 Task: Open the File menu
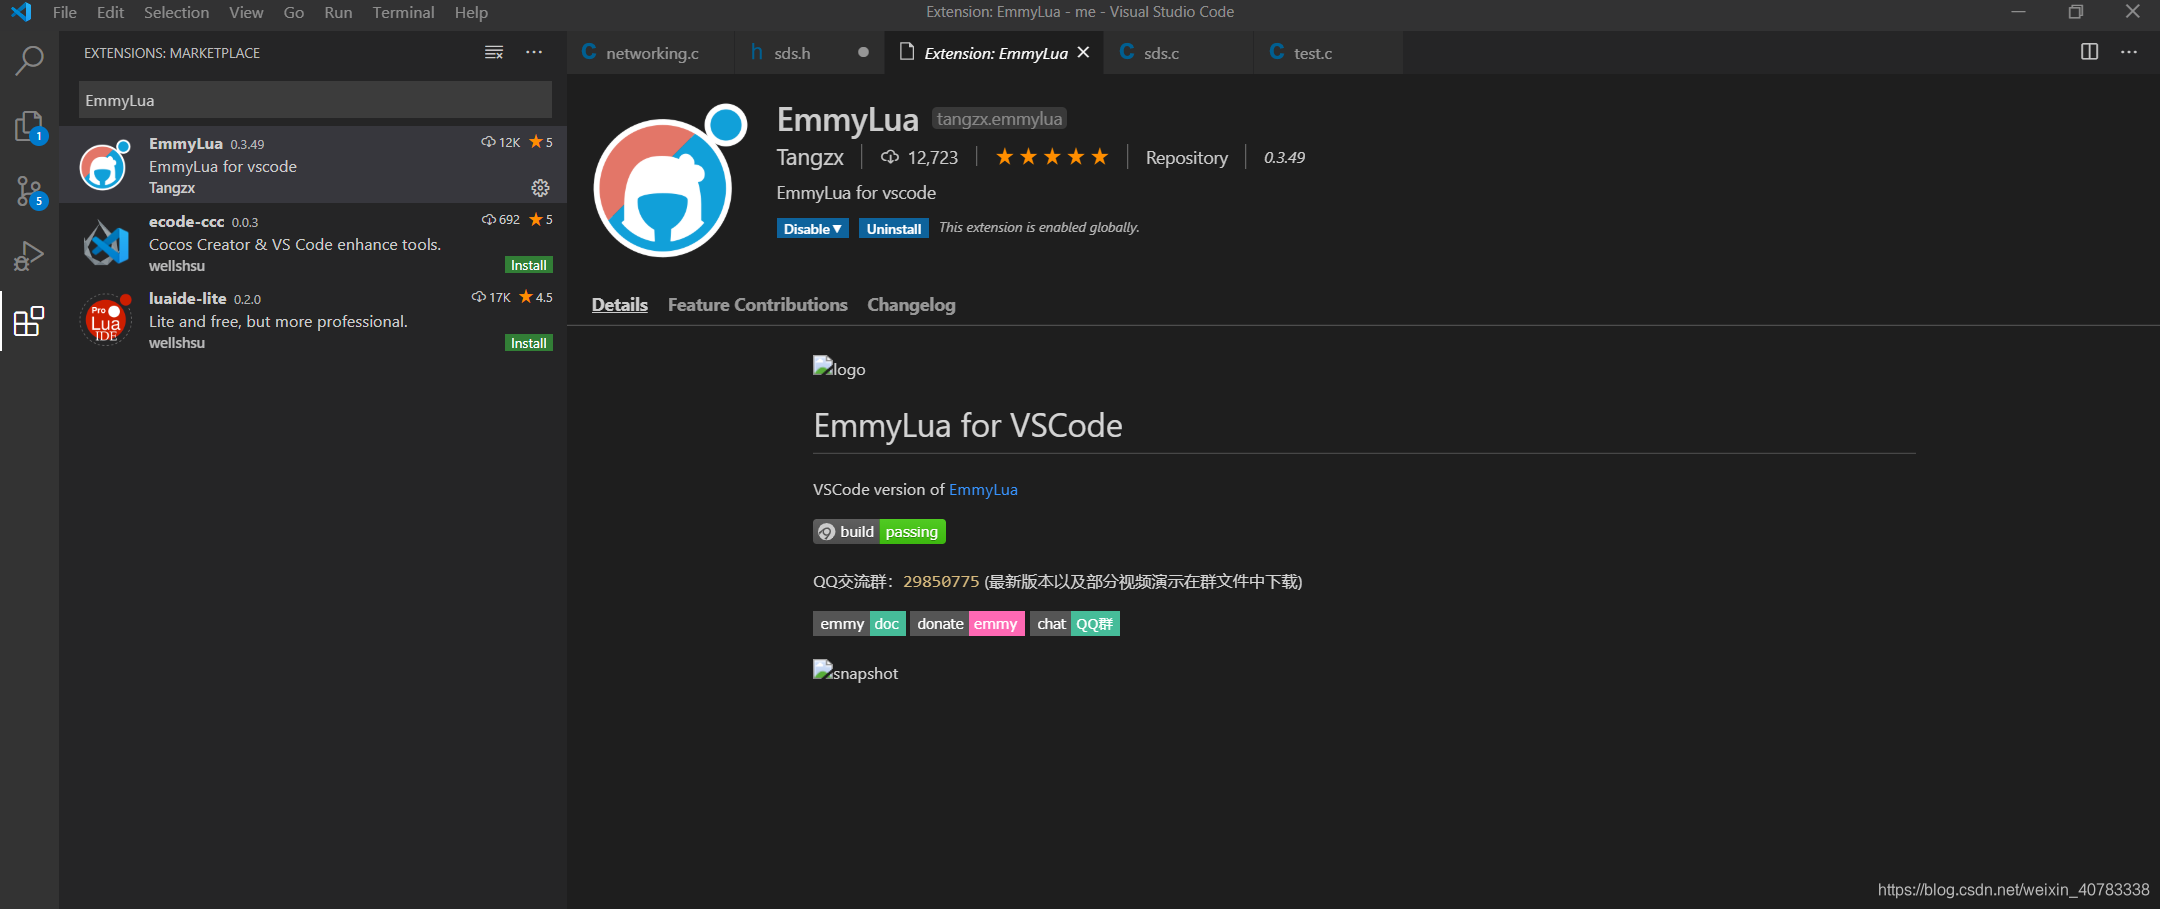[x=64, y=12]
